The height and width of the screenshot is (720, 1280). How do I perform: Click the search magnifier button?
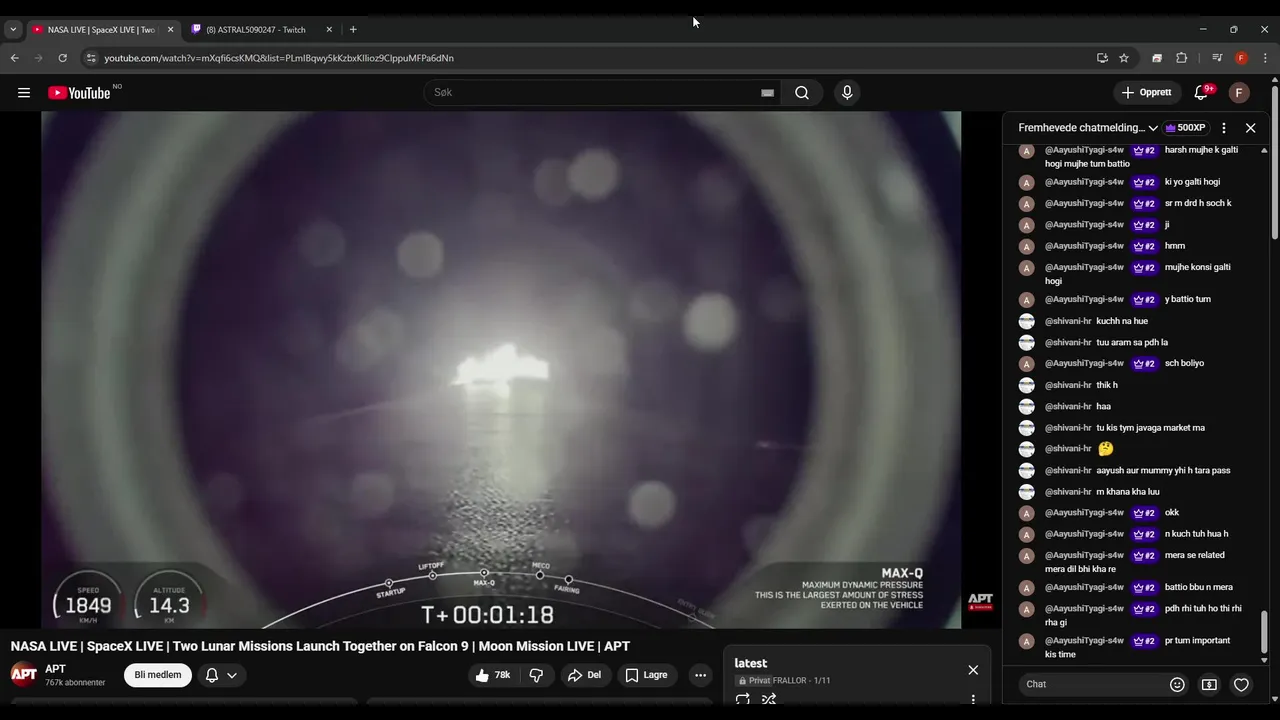[802, 93]
